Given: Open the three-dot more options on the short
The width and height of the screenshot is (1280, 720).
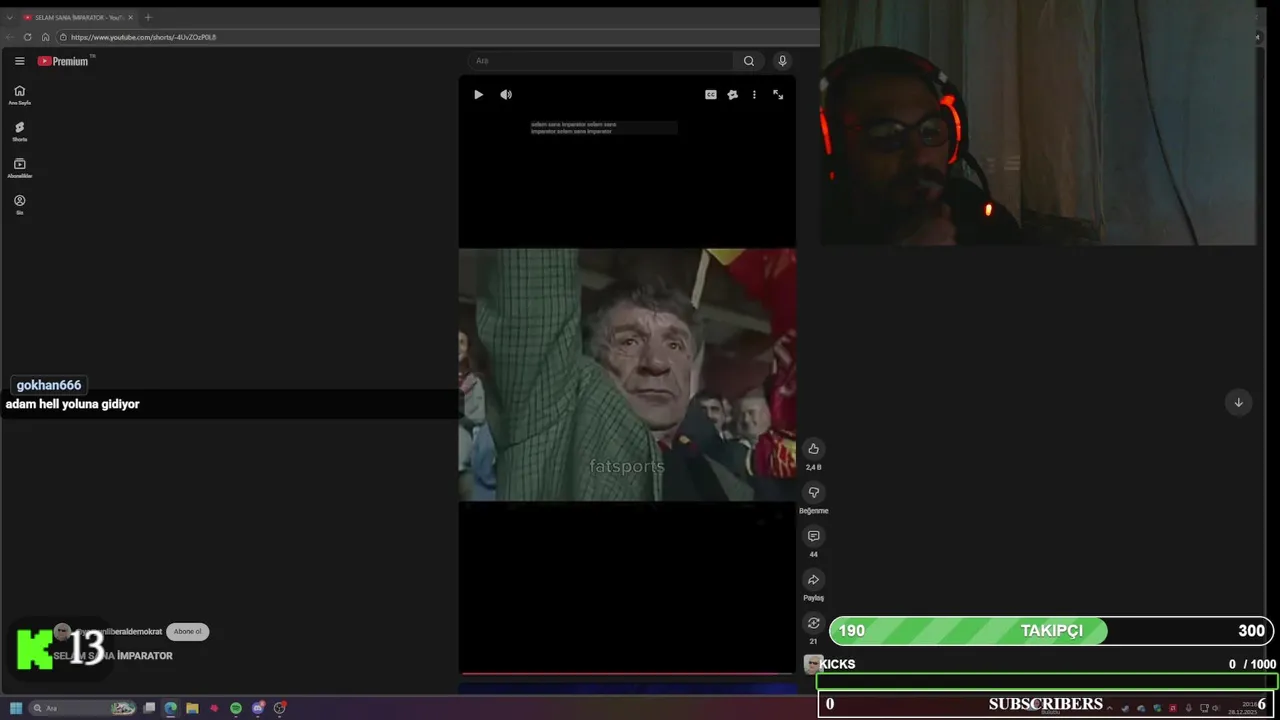Looking at the screenshot, I should tap(754, 95).
